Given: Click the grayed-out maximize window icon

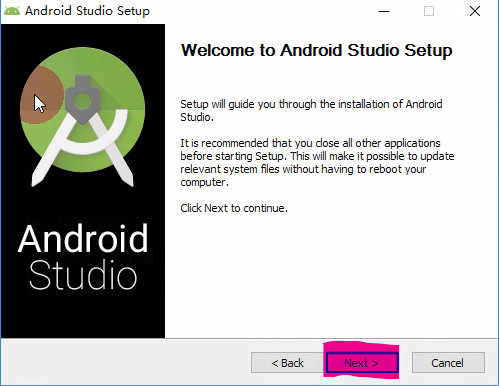Looking at the screenshot, I should click(x=429, y=11).
